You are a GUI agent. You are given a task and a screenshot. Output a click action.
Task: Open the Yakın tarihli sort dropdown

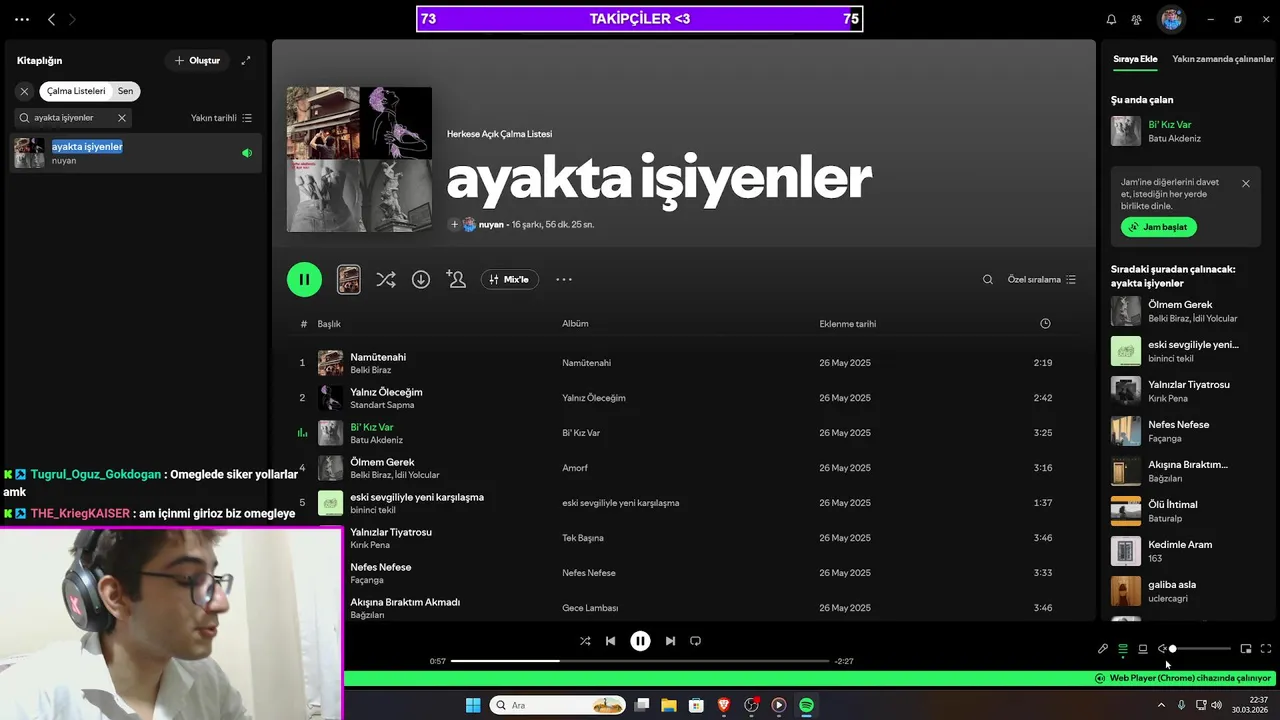221,118
